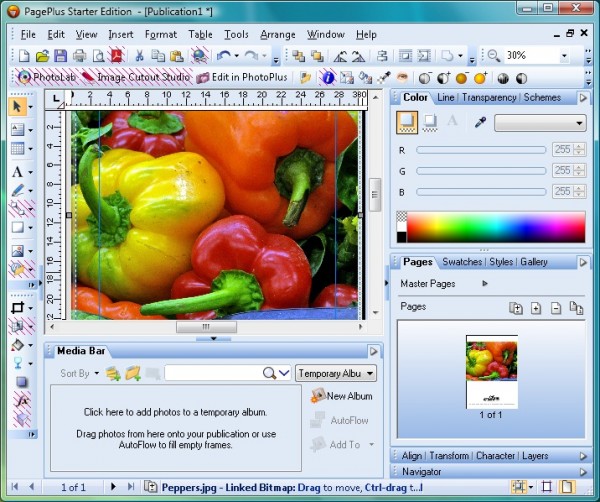Open the Sort By dropdown

pyautogui.click(x=79, y=373)
